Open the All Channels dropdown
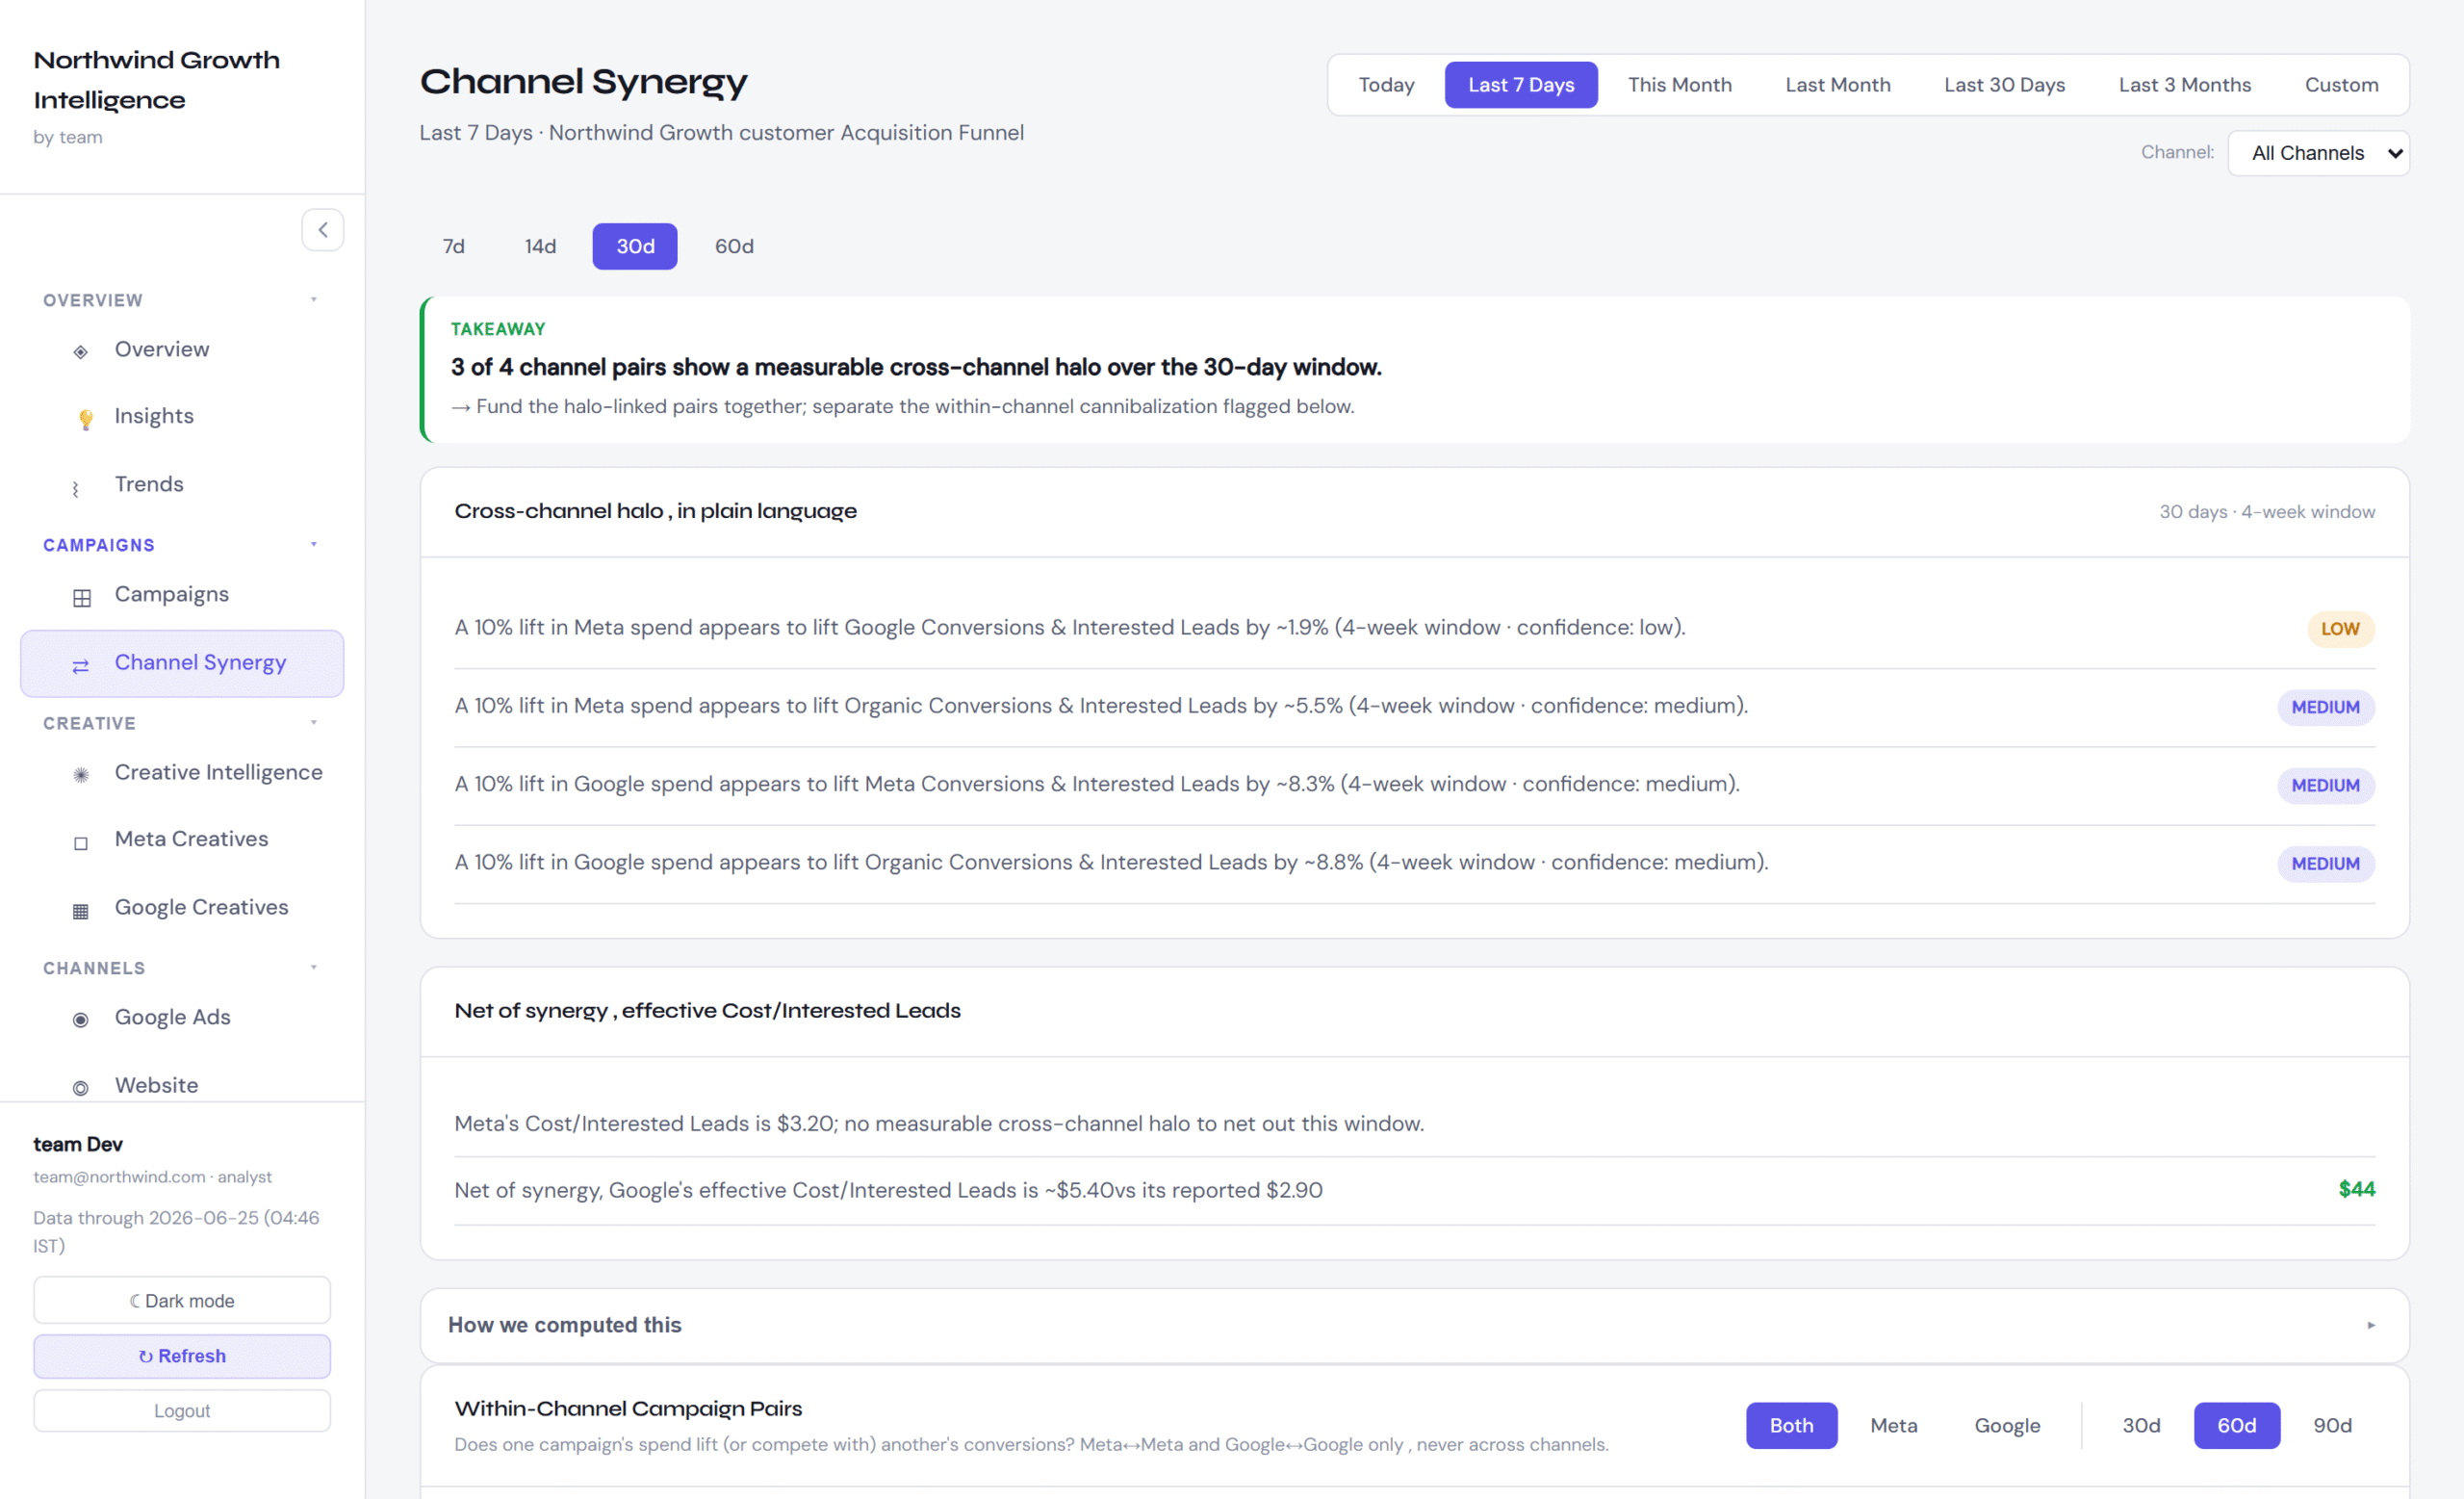The width and height of the screenshot is (2464, 1499). pyautogui.click(x=2318, y=153)
